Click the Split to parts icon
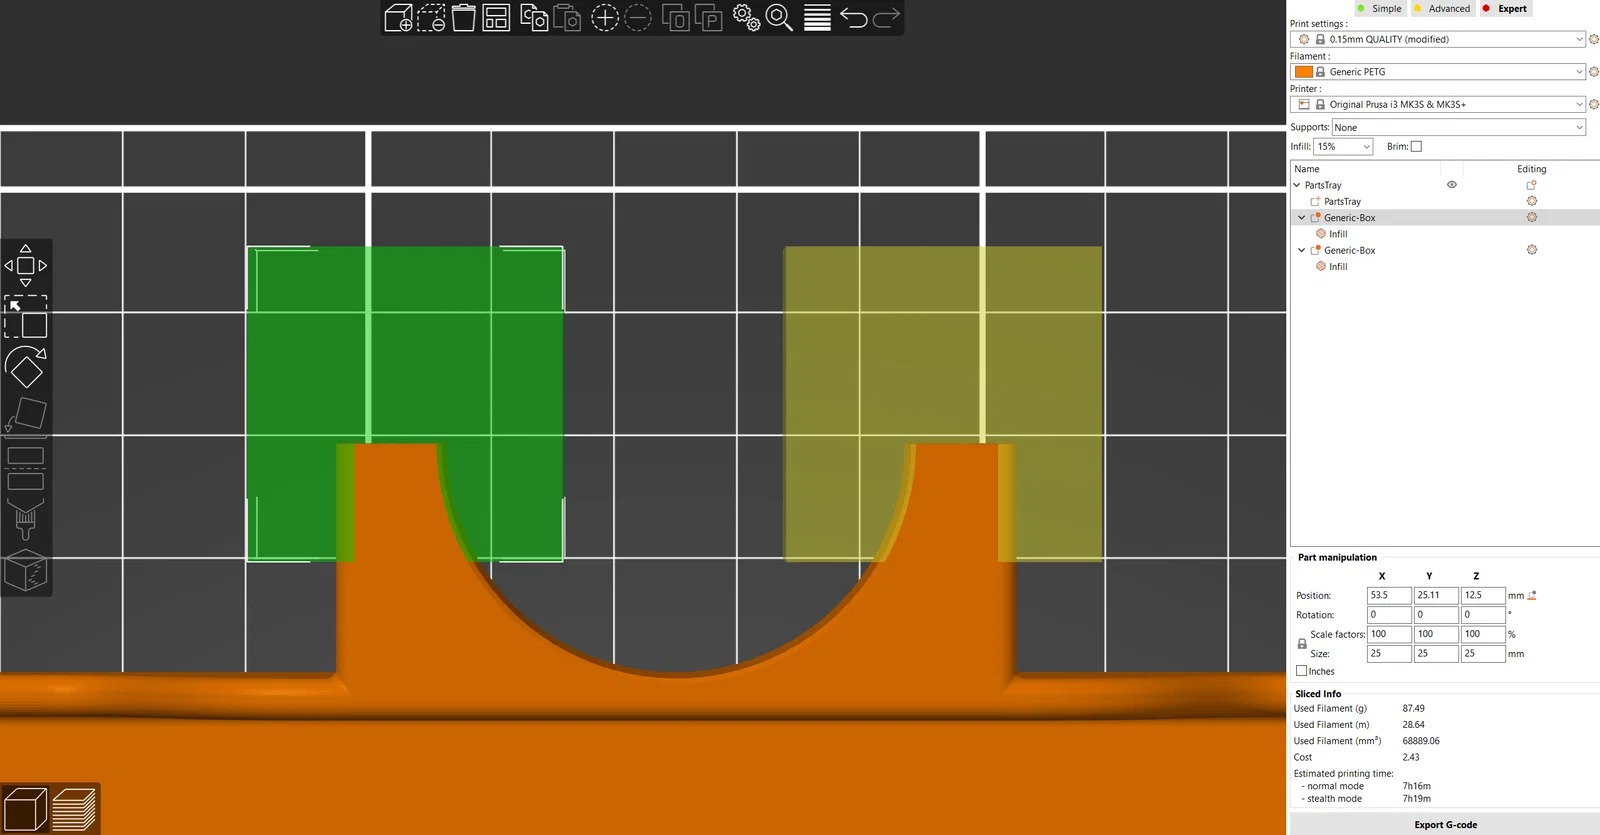Viewport: 1600px width, 835px height. 708,18
